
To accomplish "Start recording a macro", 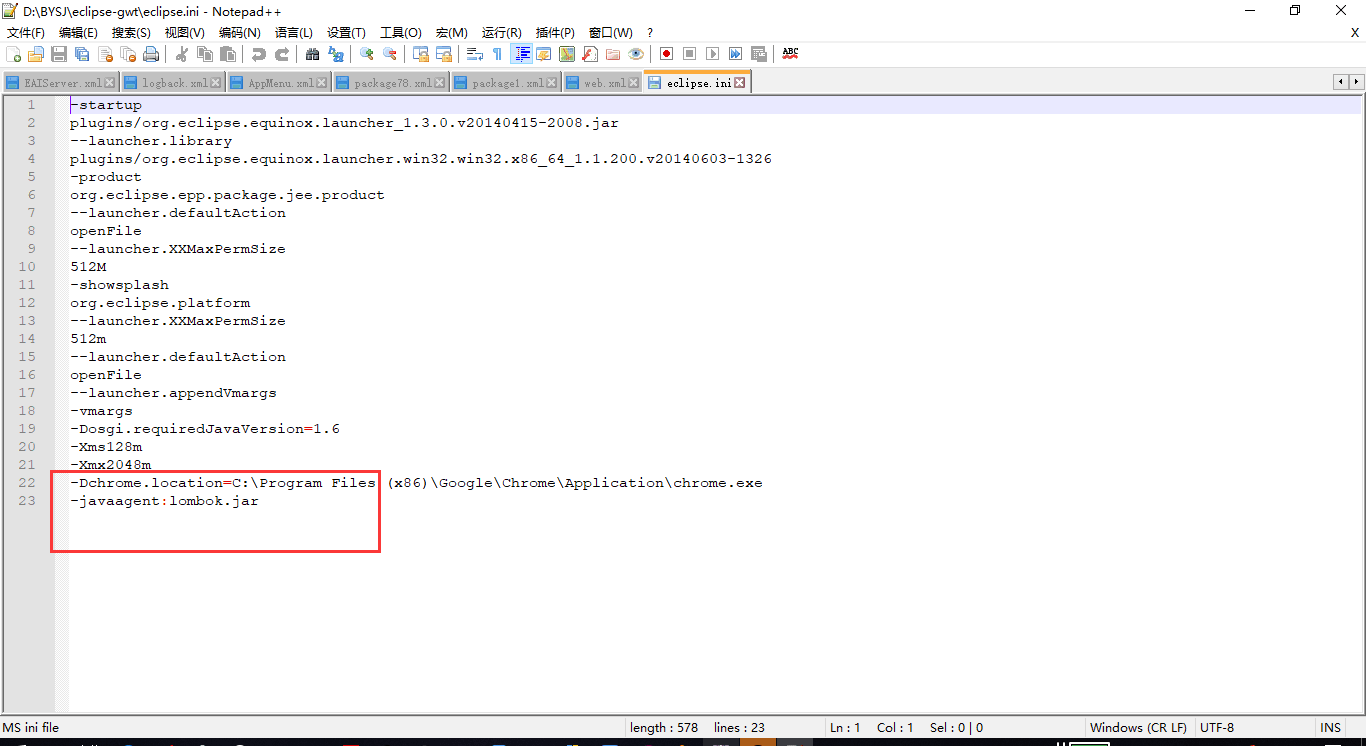I will click(x=666, y=53).
